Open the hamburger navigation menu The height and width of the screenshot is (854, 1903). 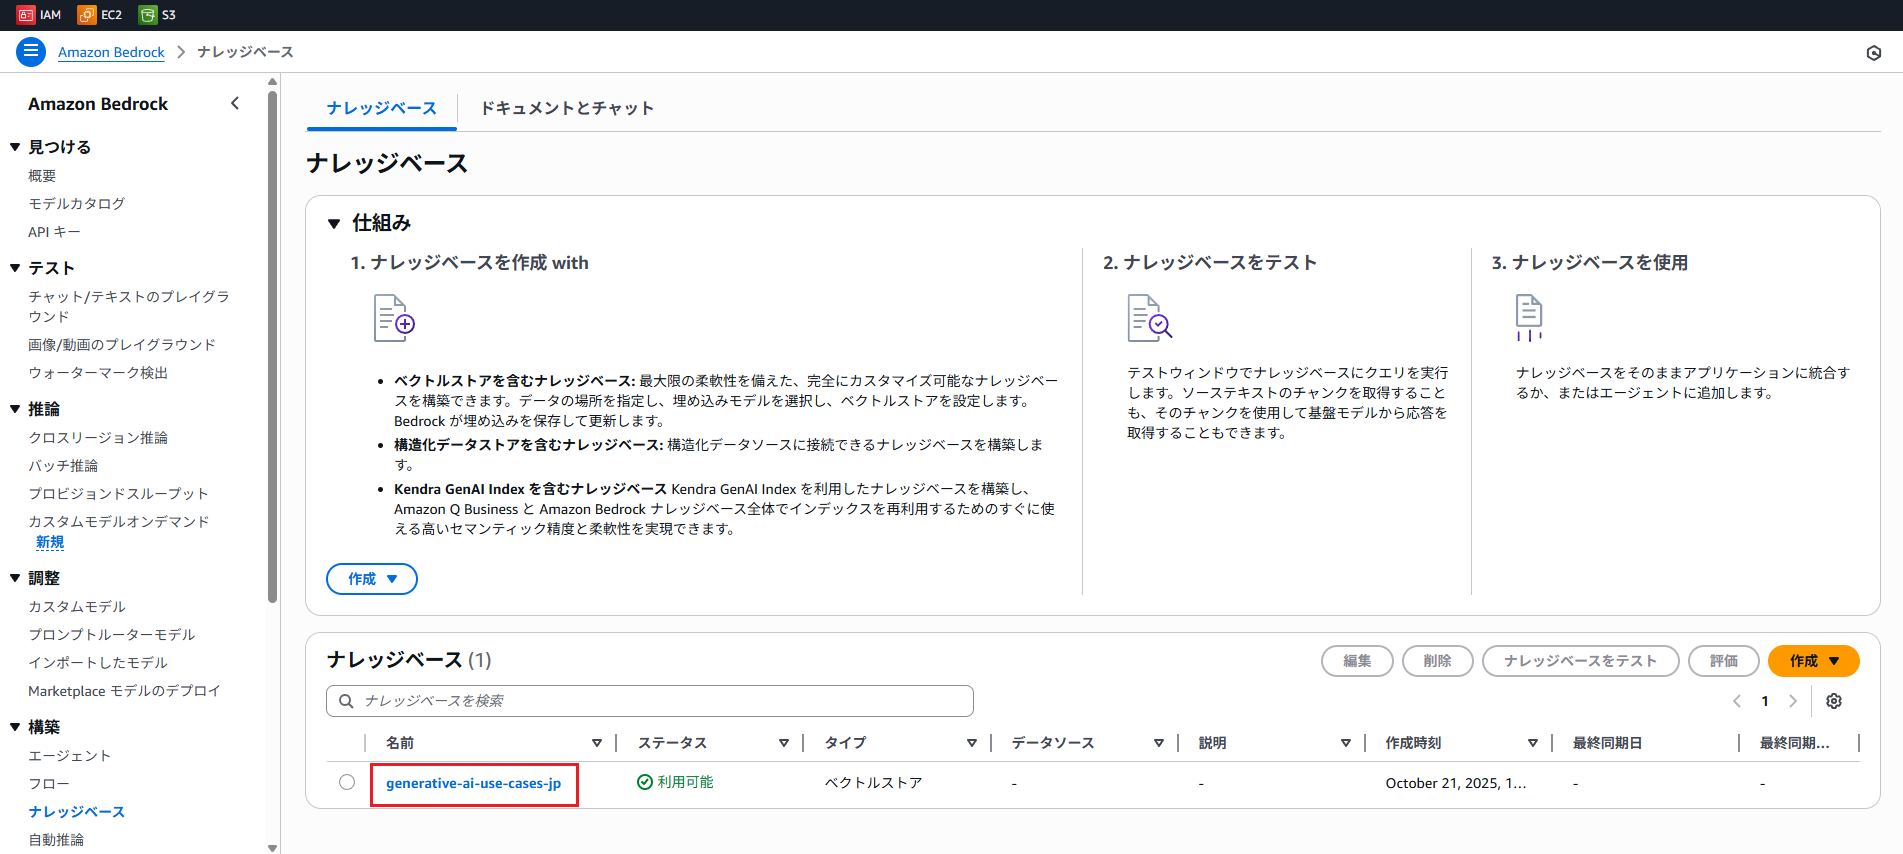[31, 51]
